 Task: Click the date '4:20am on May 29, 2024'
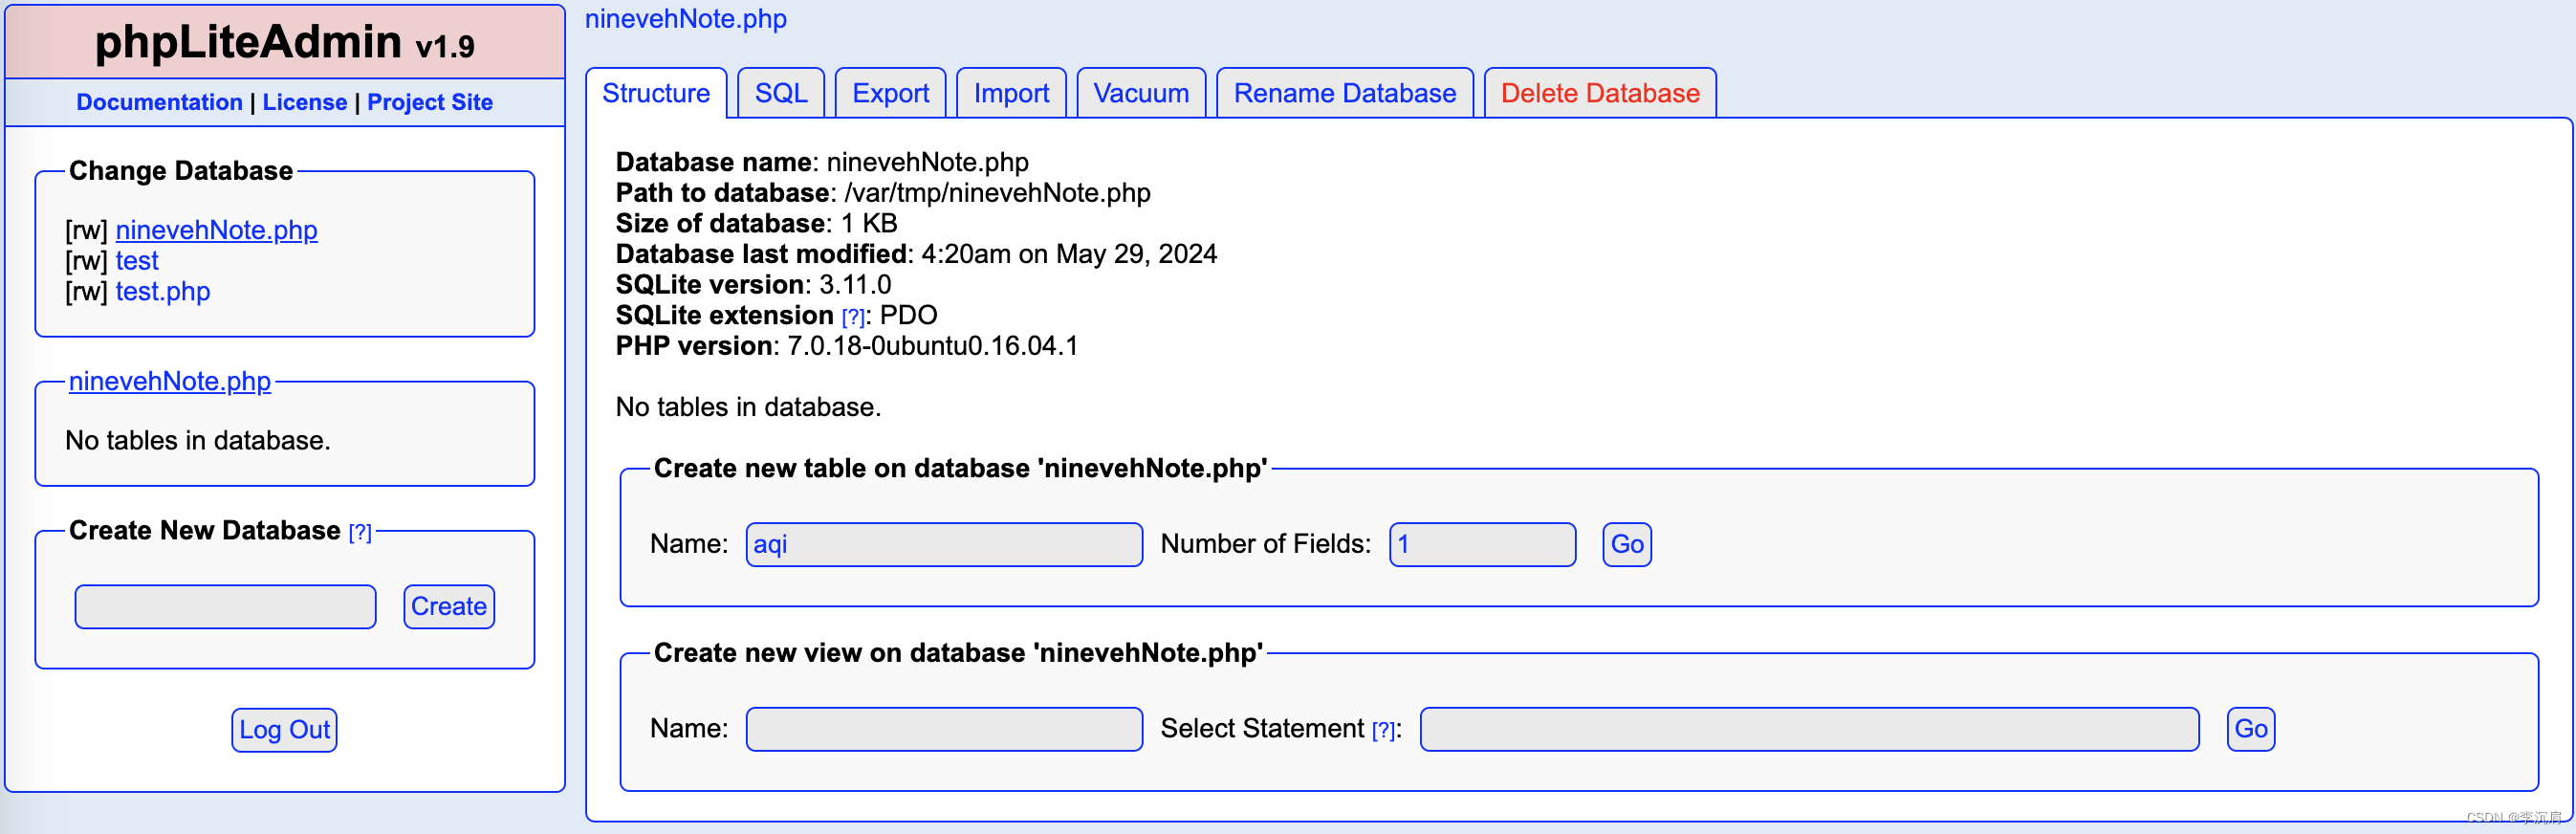pos(1069,254)
